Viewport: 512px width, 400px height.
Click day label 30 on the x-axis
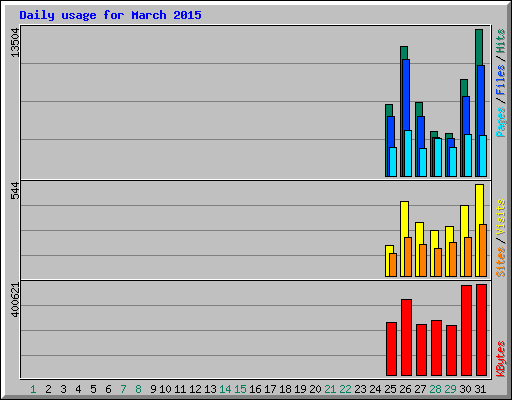tap(465, 389)
